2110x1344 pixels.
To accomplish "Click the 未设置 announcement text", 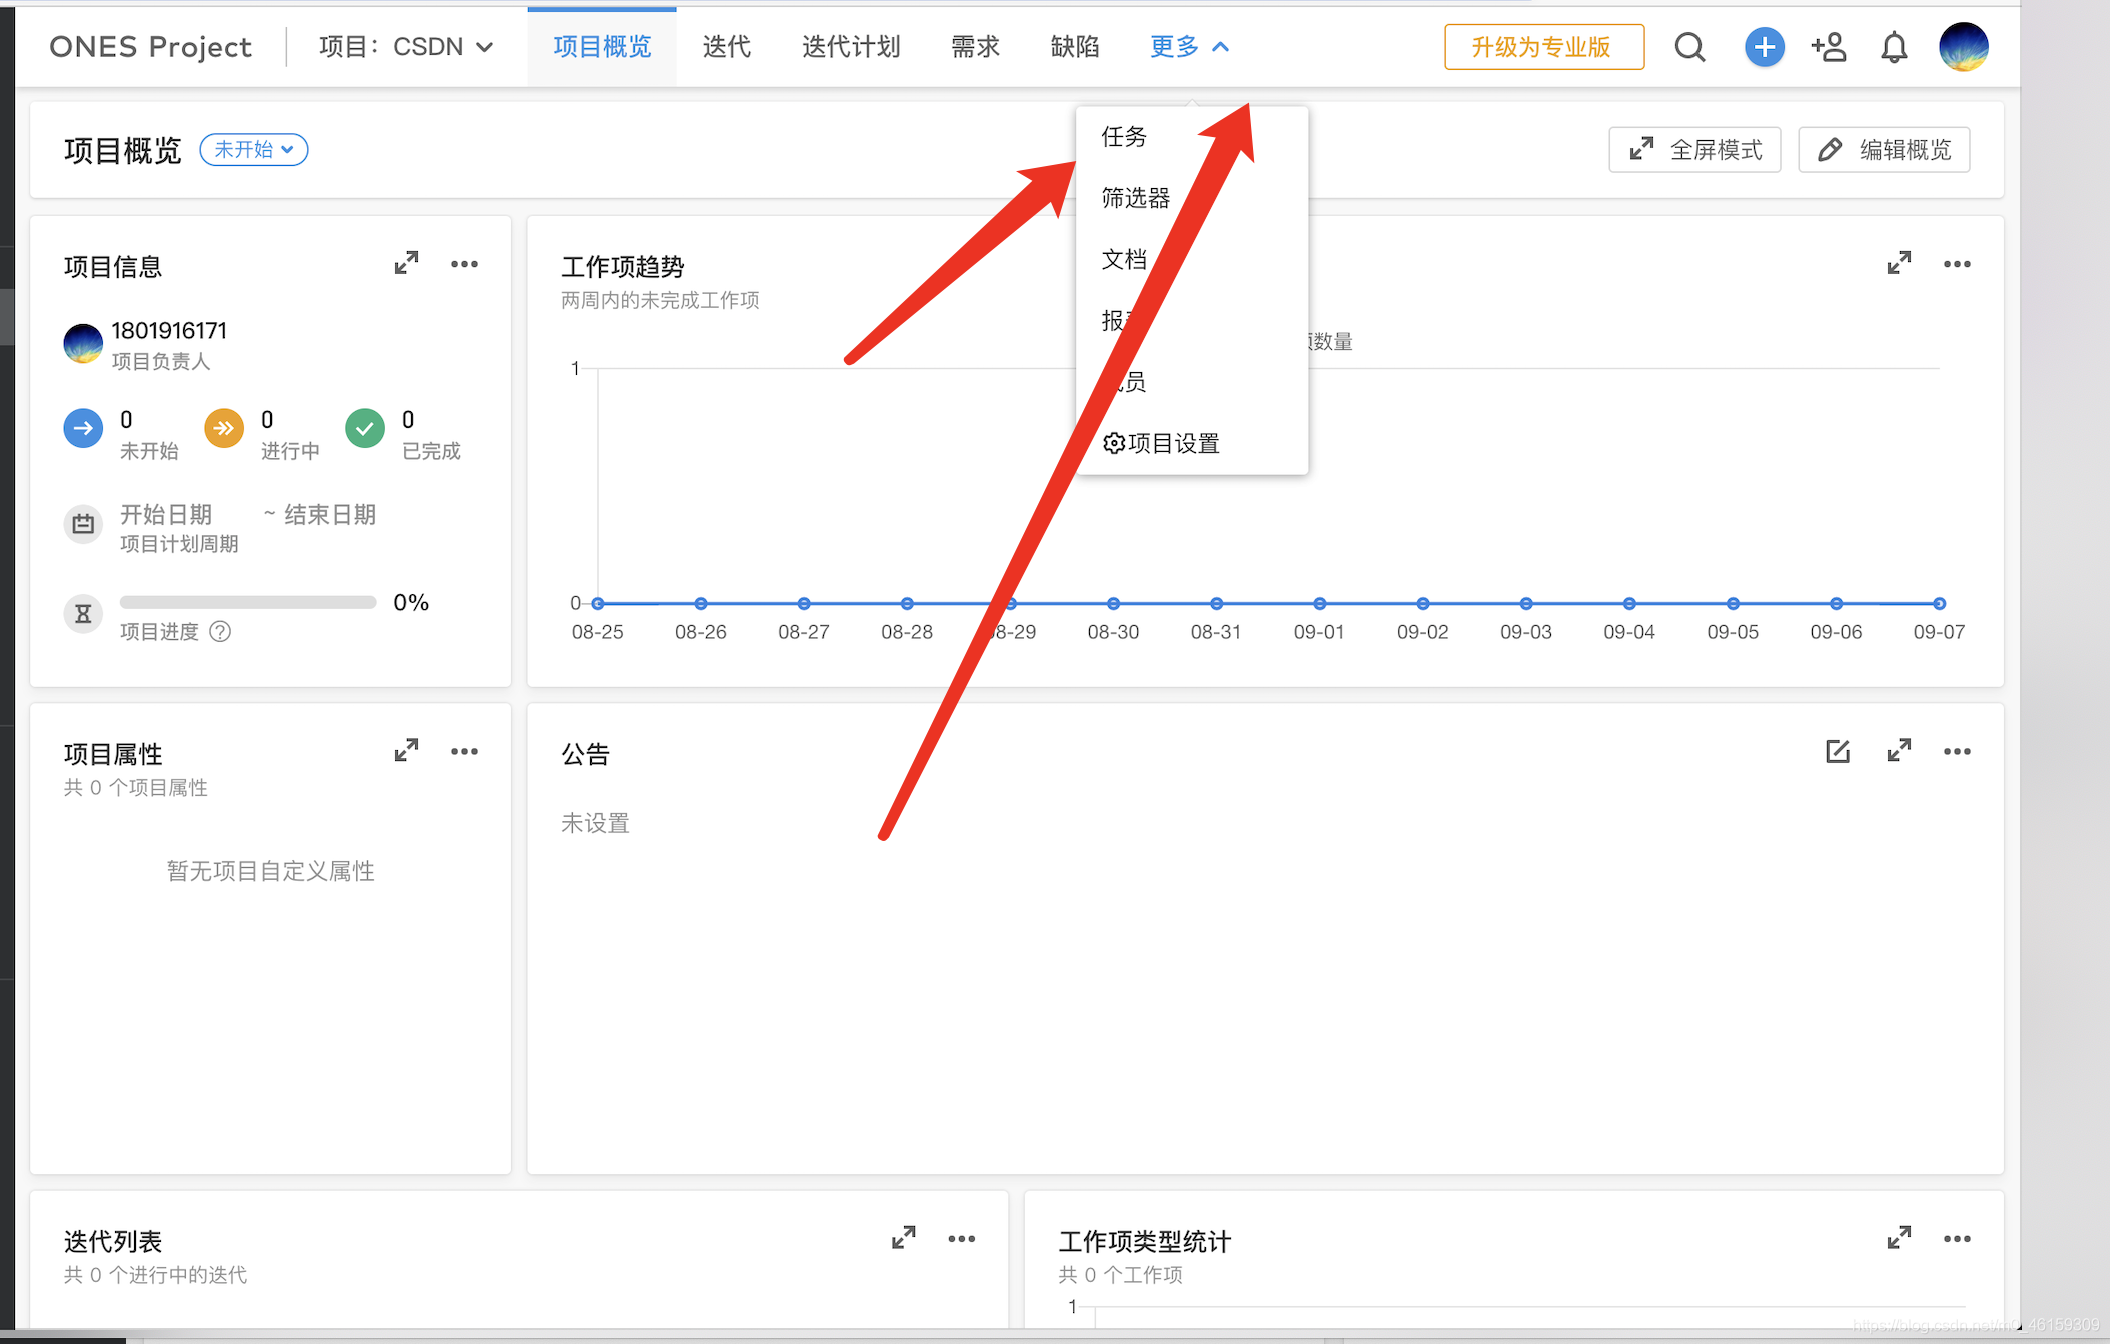I will tap(595, 823).
